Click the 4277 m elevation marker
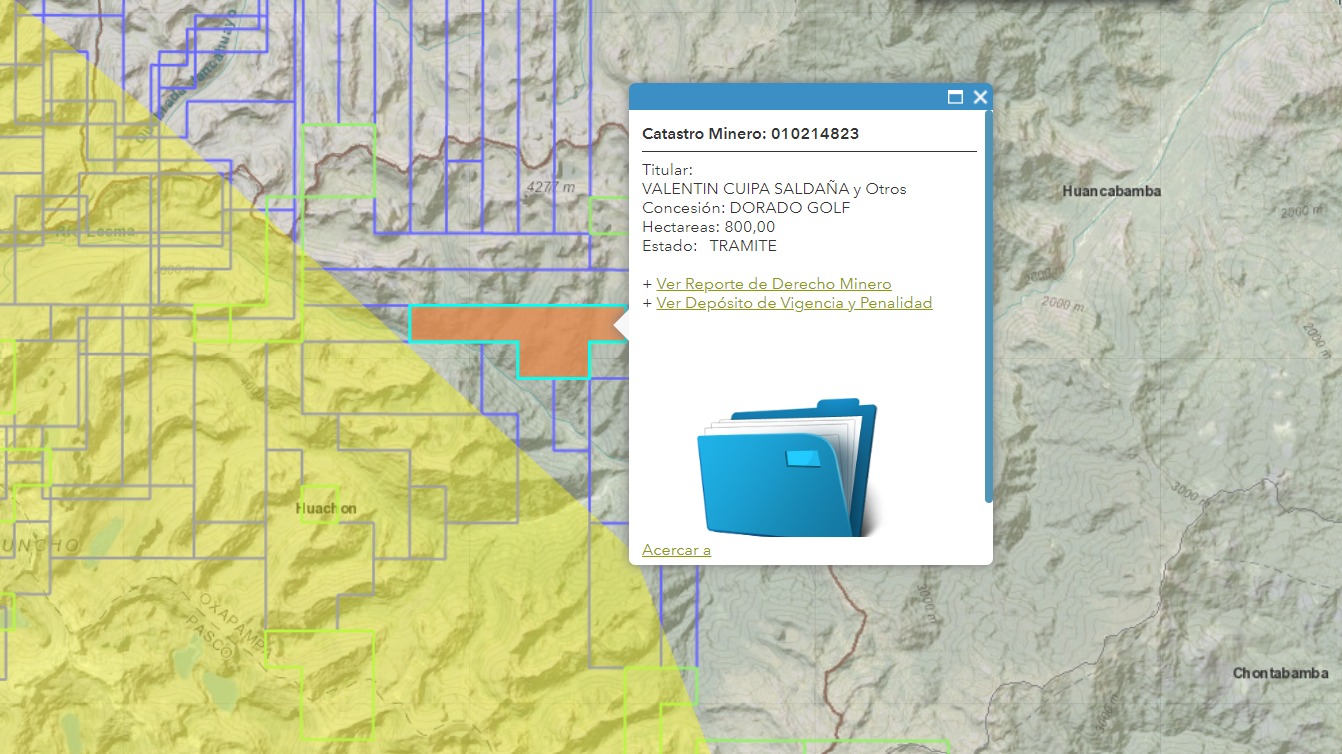This screenshot has height=754, width=1342. click(x=551, y=187)
